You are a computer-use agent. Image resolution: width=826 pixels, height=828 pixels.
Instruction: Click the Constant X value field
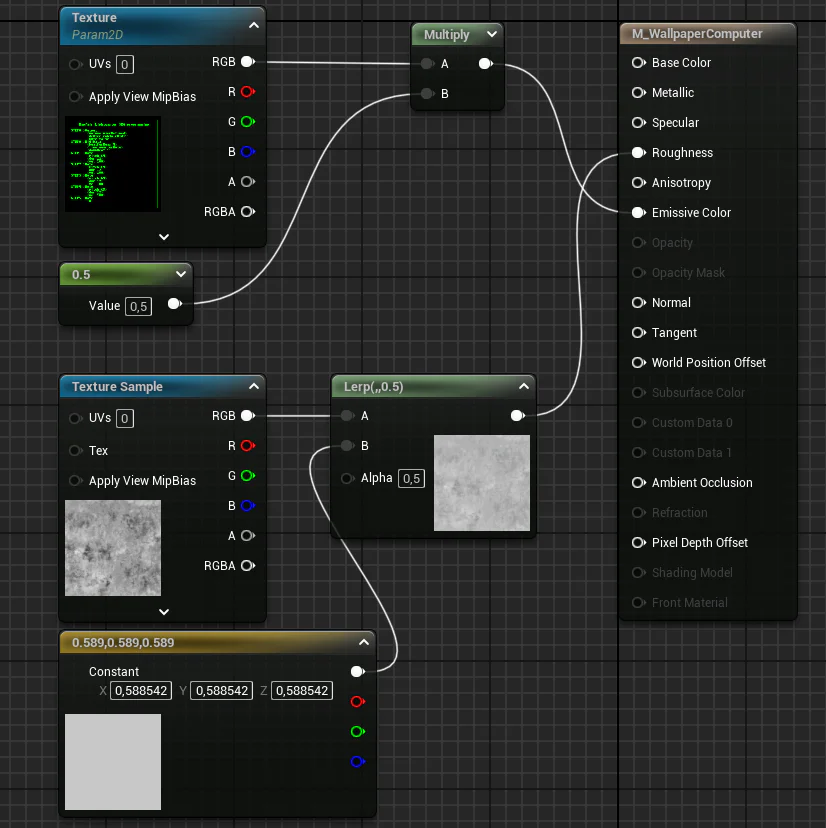[x=141, y=691]
